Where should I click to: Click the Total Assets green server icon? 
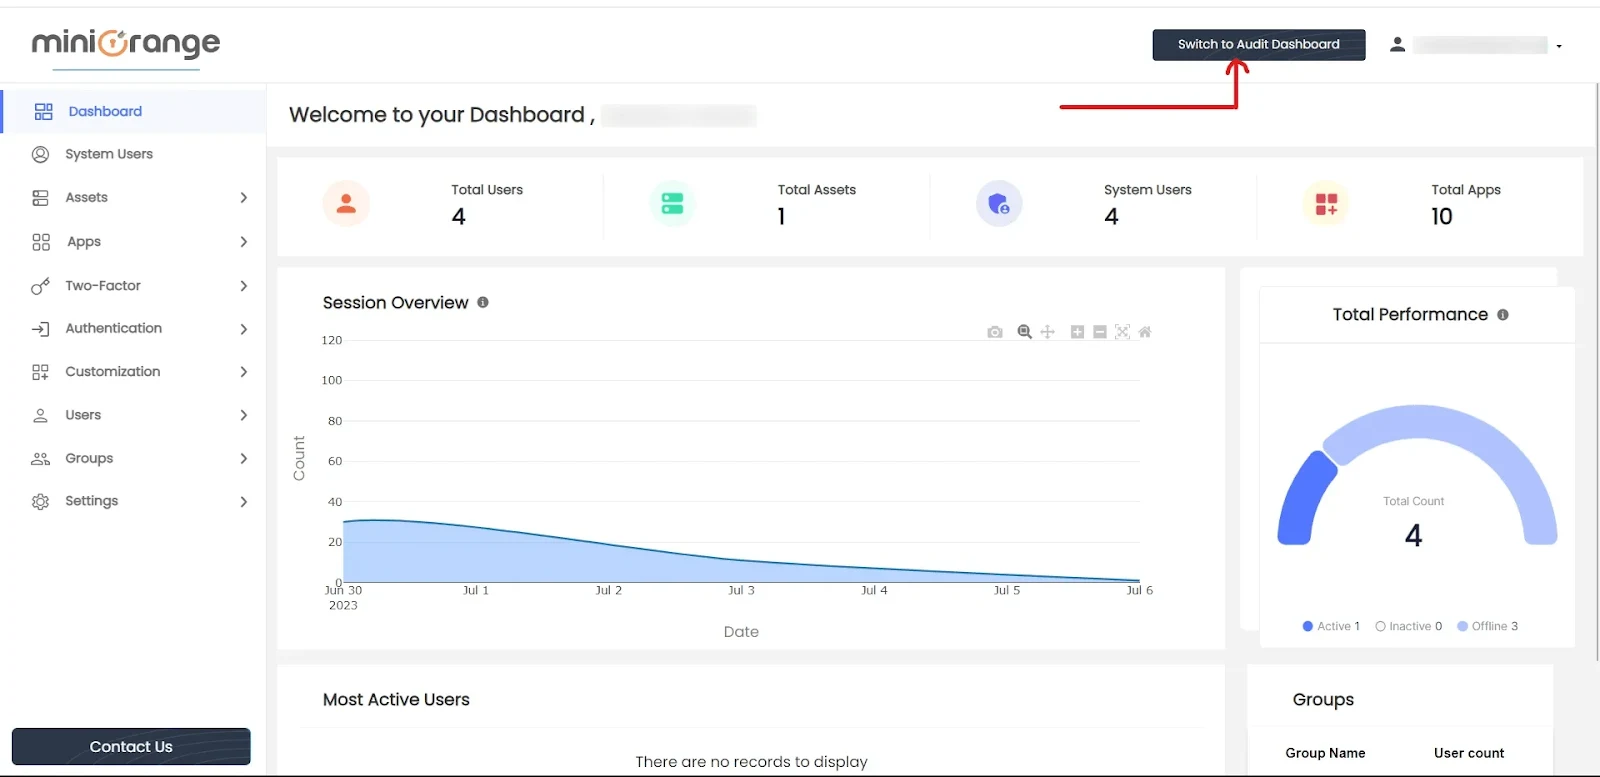(672, 204)
